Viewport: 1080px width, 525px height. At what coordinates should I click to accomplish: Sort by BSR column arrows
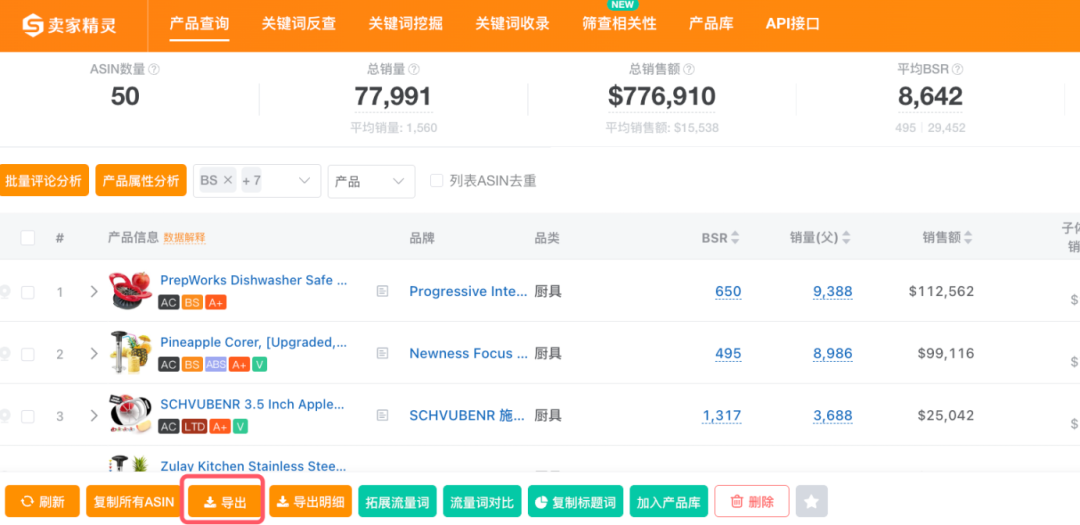(x=735, y=238)
